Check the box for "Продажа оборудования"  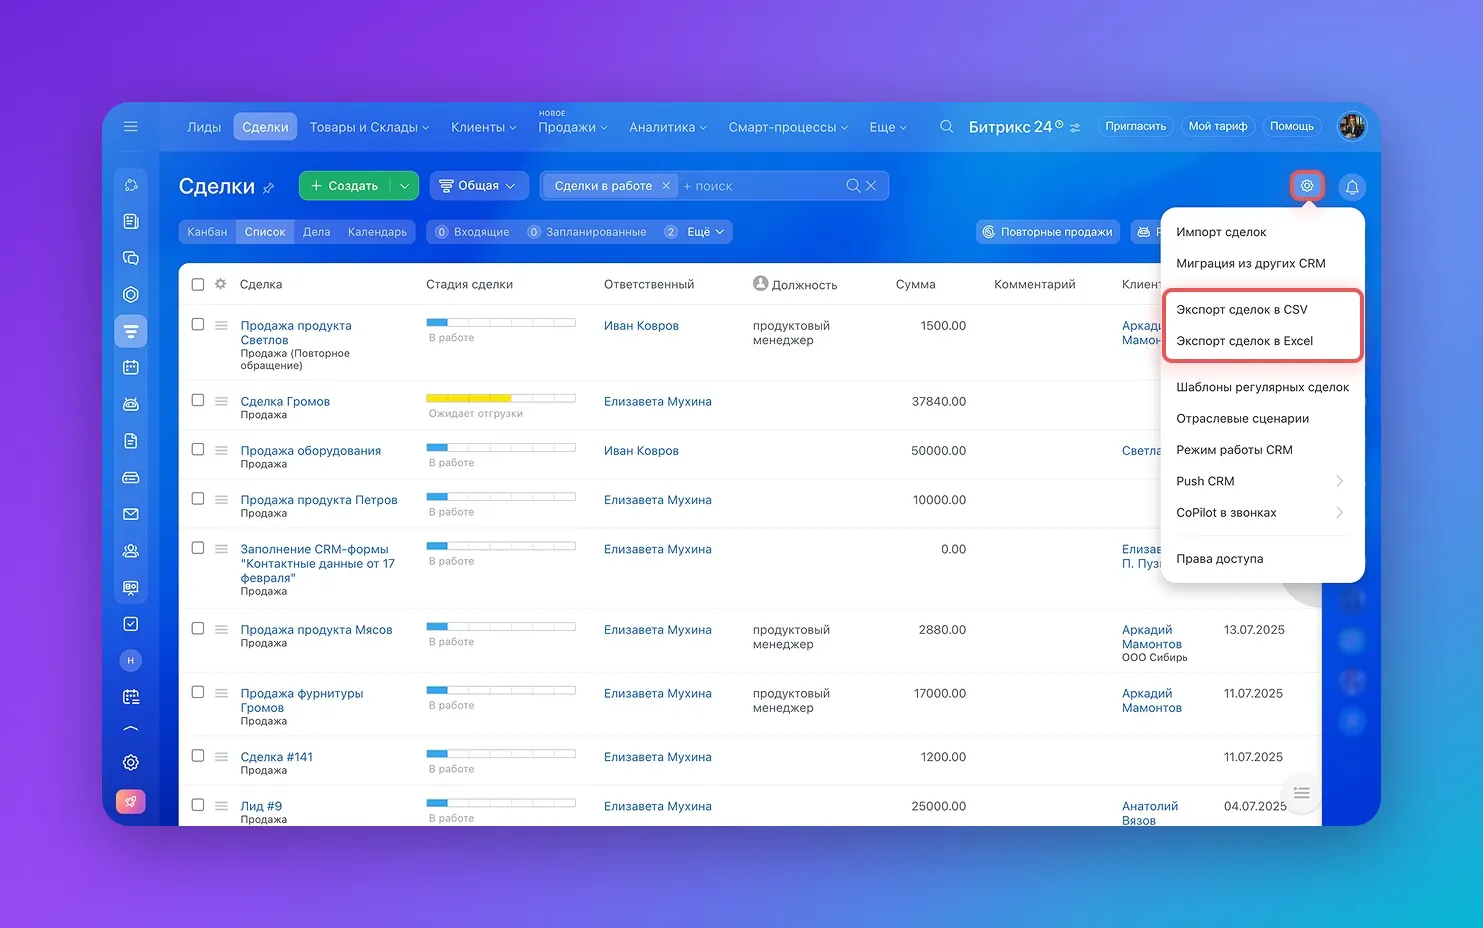(198, 449)
